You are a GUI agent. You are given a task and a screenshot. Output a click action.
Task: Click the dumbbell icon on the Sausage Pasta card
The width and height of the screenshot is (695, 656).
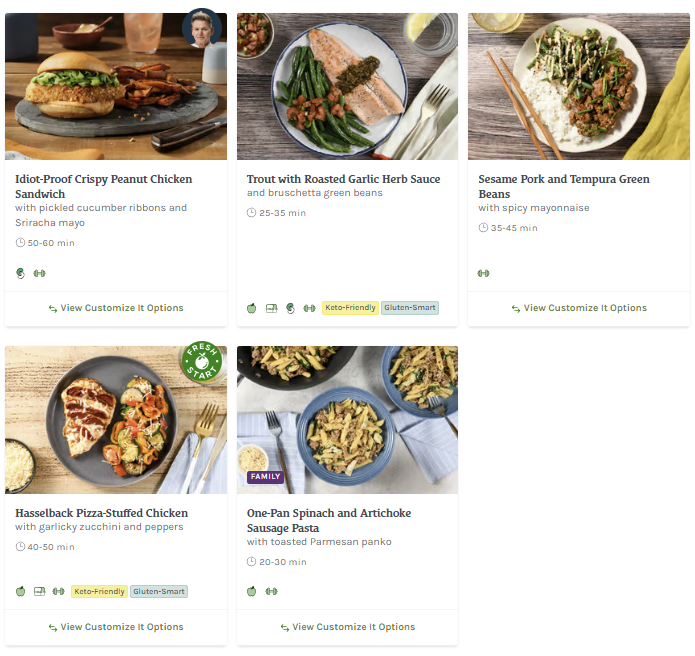(271, 591)
